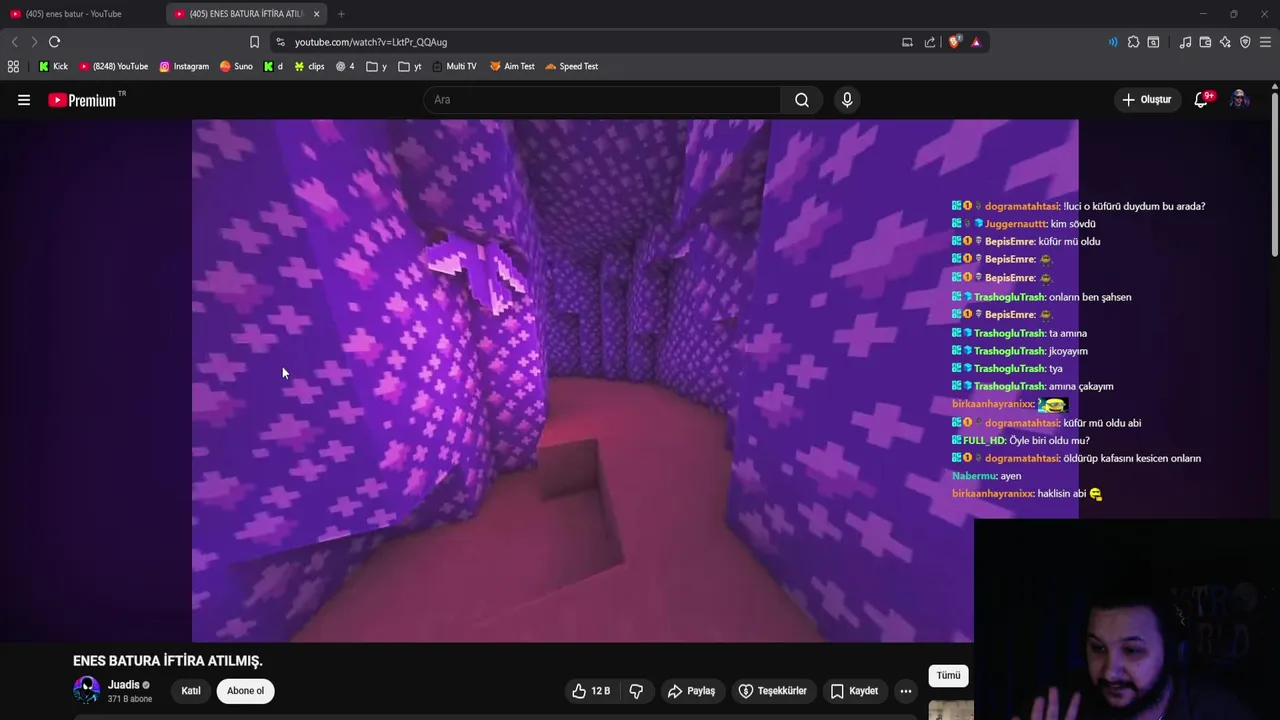The image size is (1280, 720).
Task: Expand the 'y' bookmarks folder
Action: [377, 66]
